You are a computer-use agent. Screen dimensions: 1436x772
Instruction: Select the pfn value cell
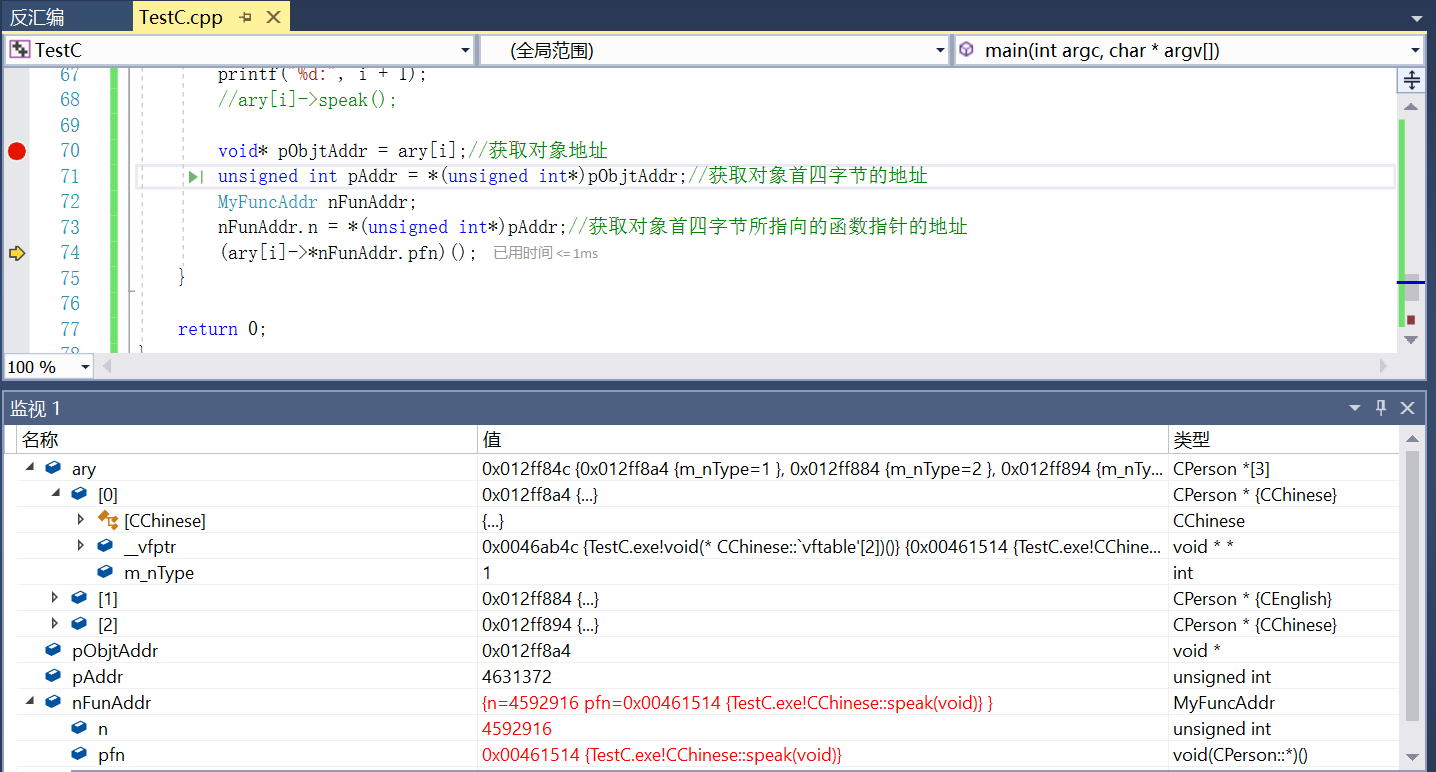[x=823, y=754]
